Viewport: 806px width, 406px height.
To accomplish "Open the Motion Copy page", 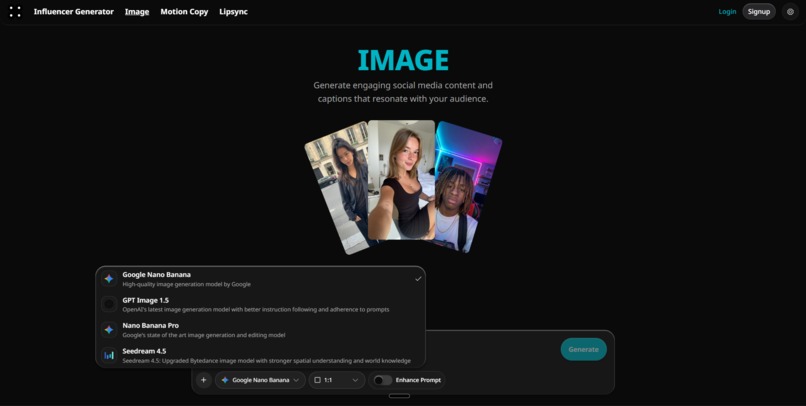I will 184,11.
